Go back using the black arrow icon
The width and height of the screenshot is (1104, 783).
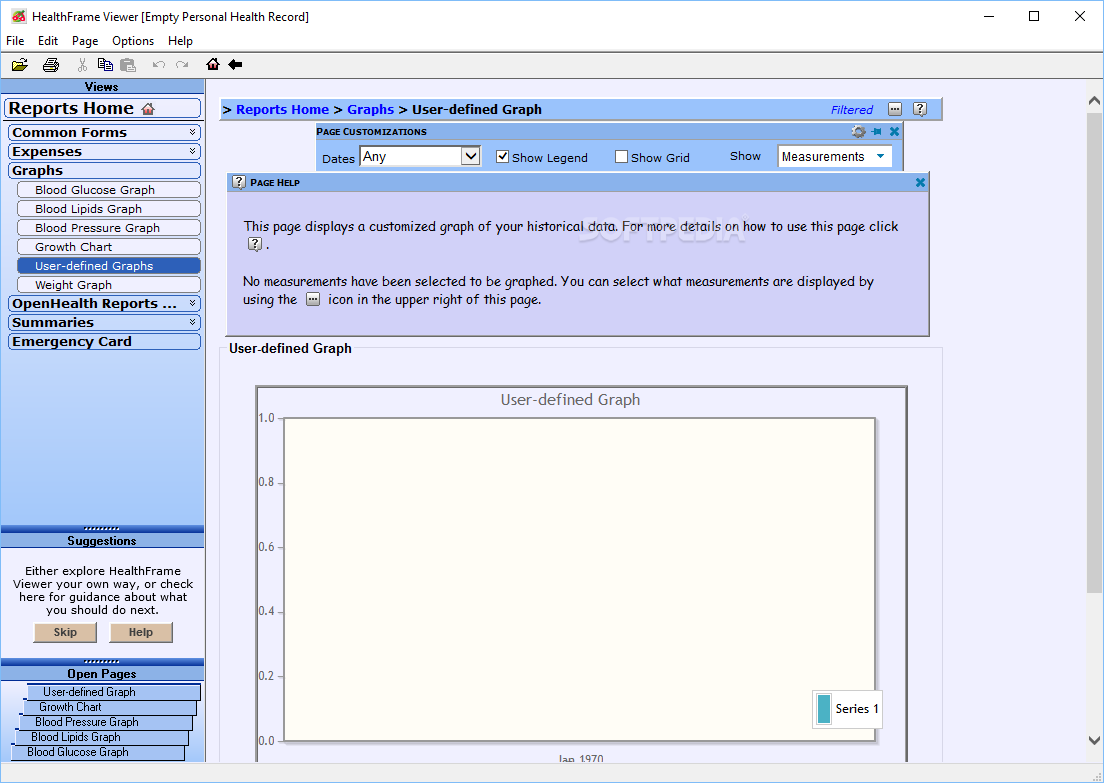click(235, 64)
